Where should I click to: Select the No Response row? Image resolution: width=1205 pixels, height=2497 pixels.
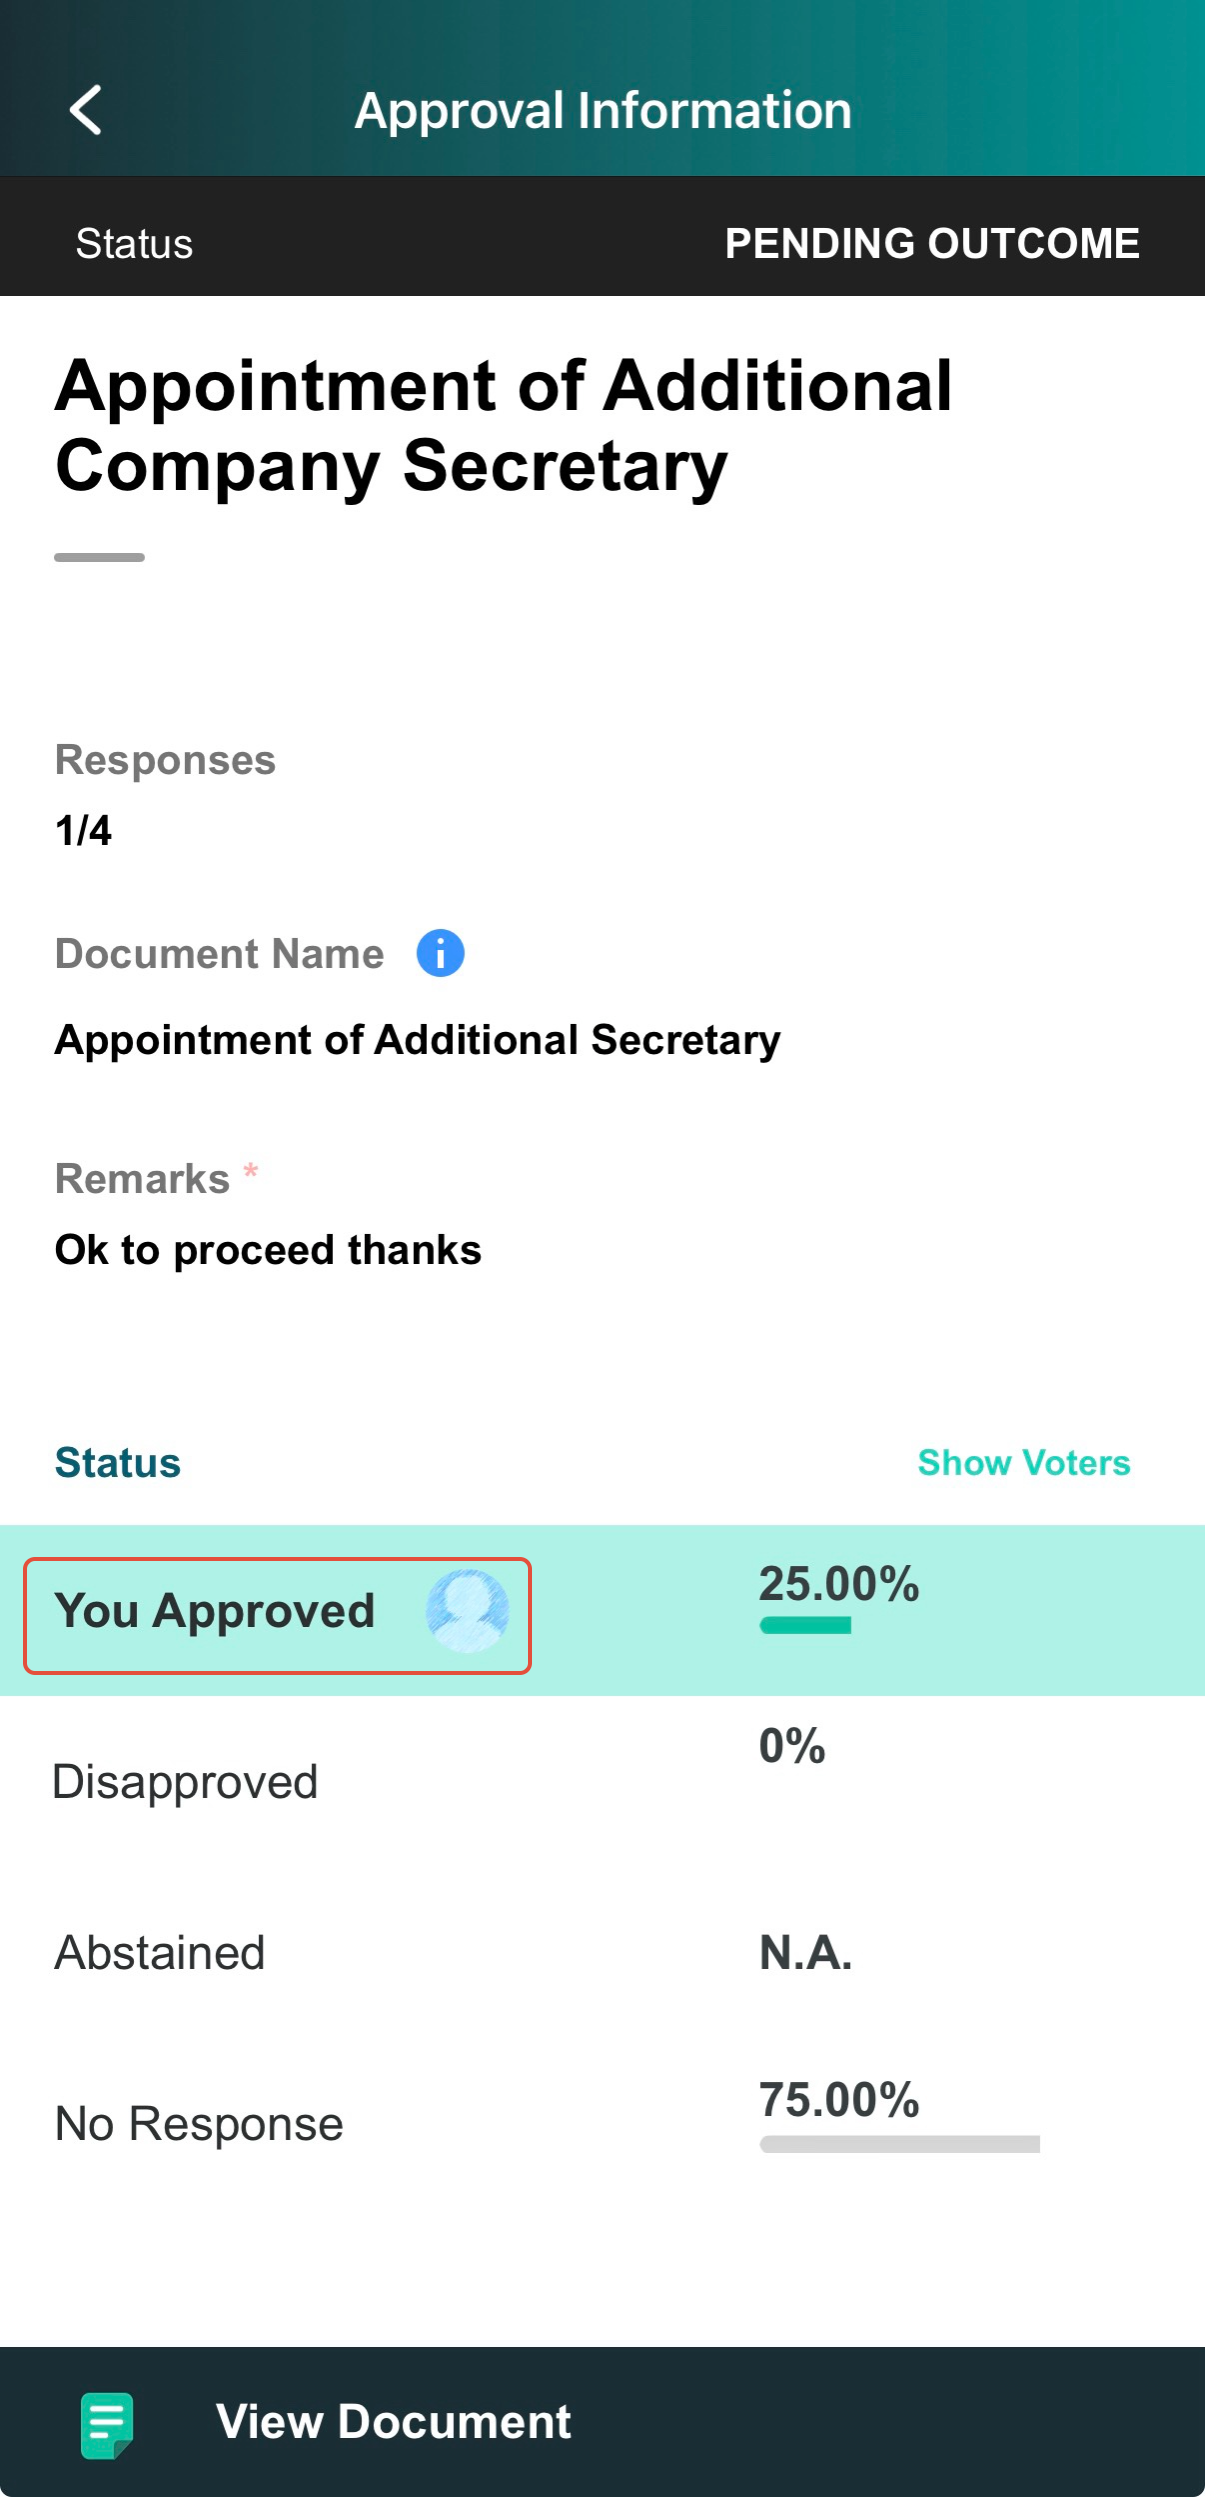click(602, 2123)
